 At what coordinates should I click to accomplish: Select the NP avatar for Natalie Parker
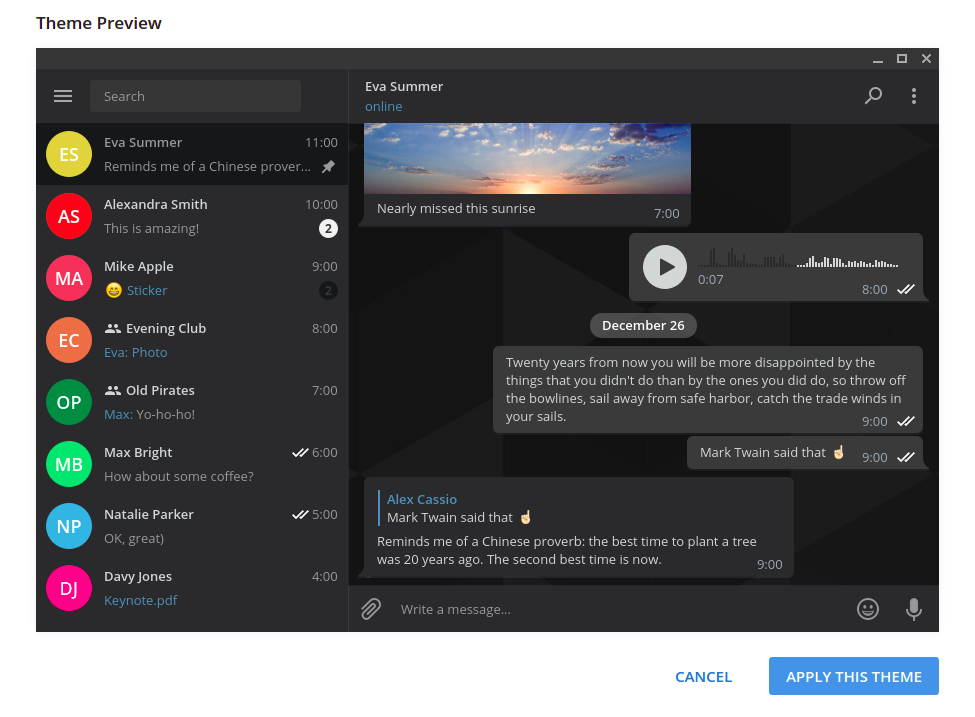tap(69, 526)
